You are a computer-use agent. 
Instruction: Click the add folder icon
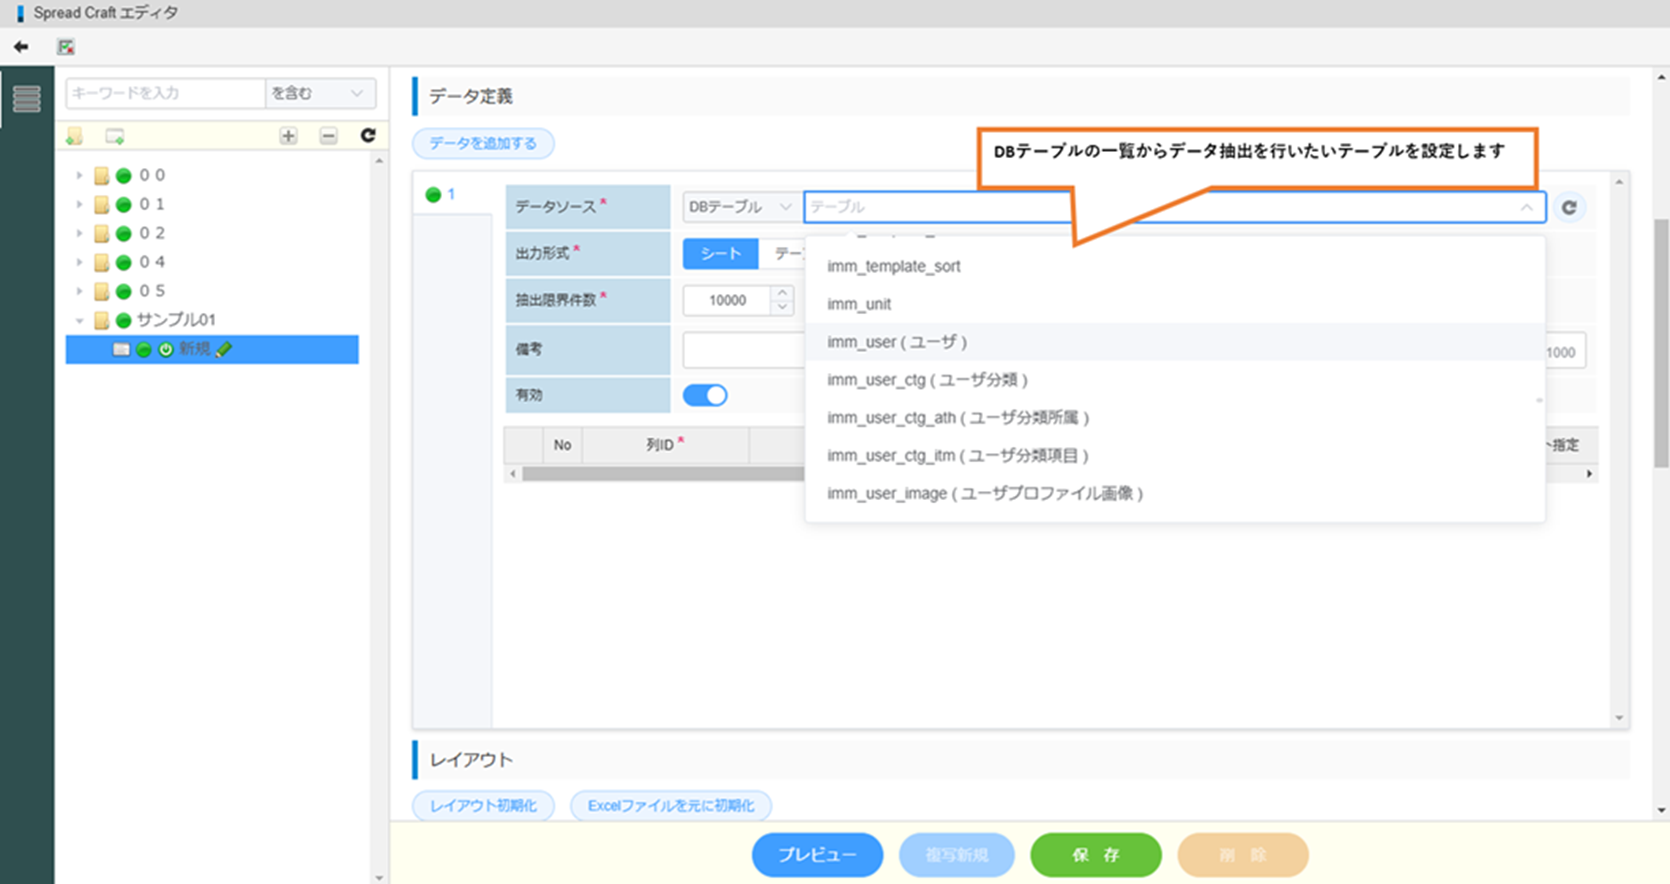tap(75, 136)
